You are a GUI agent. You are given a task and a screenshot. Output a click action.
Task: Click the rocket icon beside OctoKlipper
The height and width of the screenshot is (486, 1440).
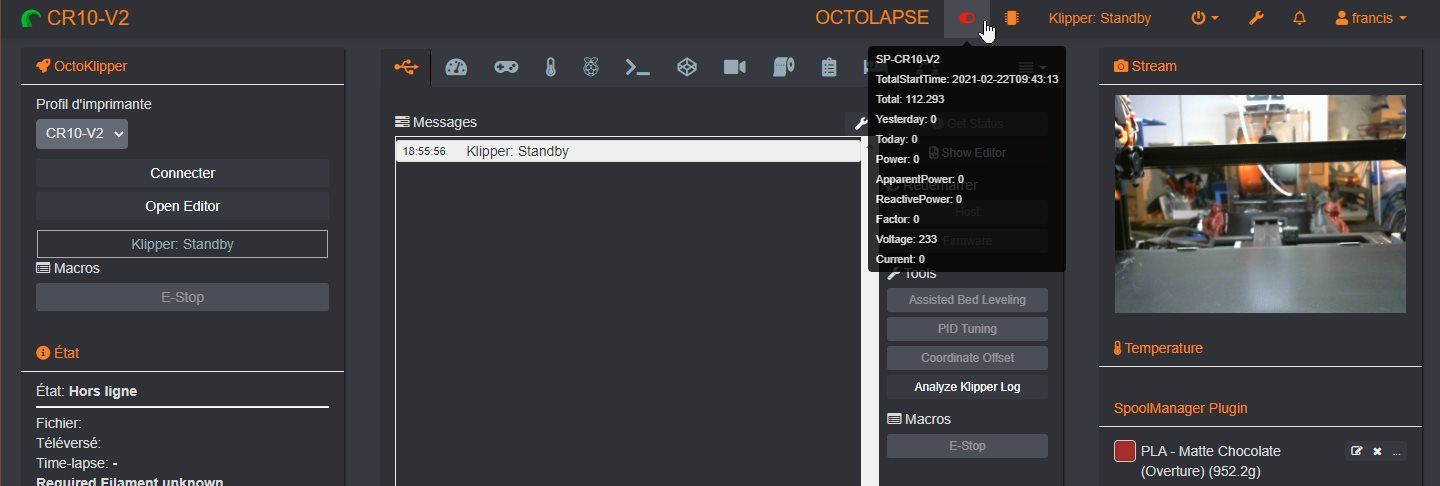(x=43, y=66)
